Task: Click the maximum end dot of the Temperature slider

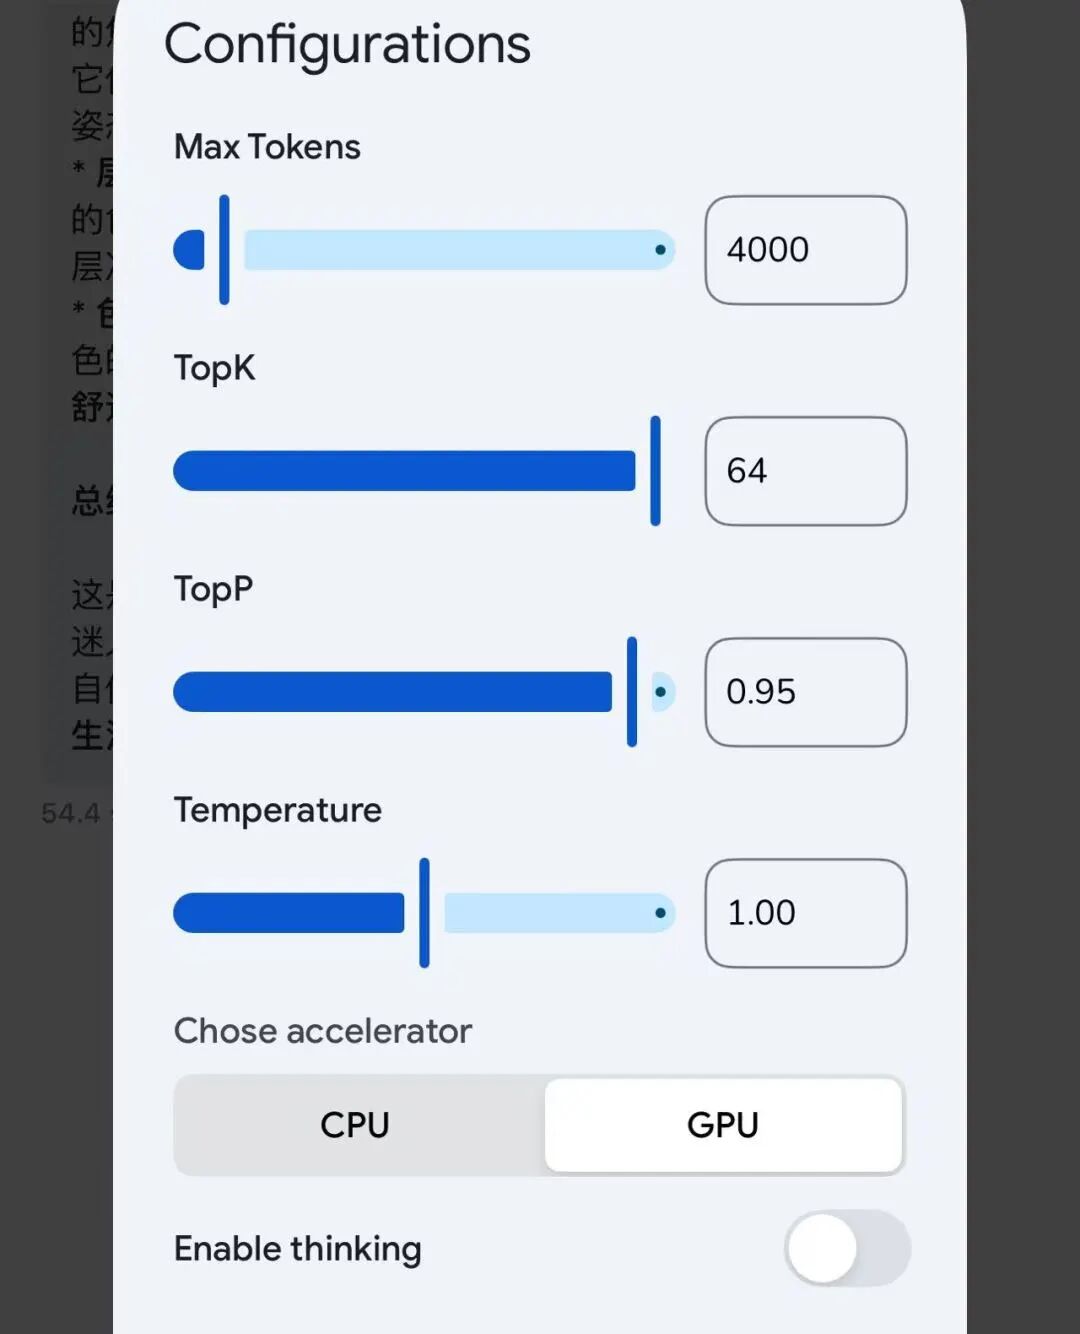Action: (x=660, y=913)
